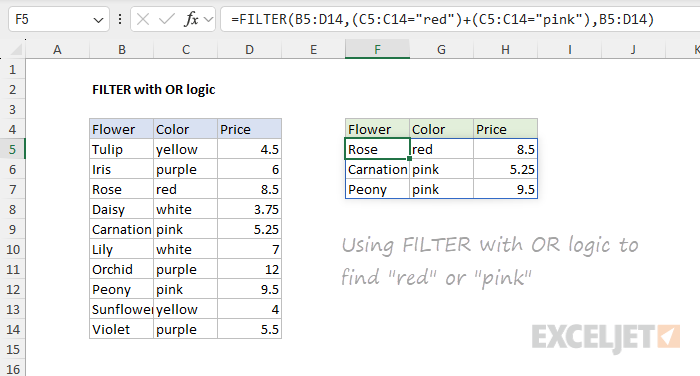Click the 'Peony' result cell in column F
The image size is (700, 376).
pyautogui.click(x=377, y=189)
